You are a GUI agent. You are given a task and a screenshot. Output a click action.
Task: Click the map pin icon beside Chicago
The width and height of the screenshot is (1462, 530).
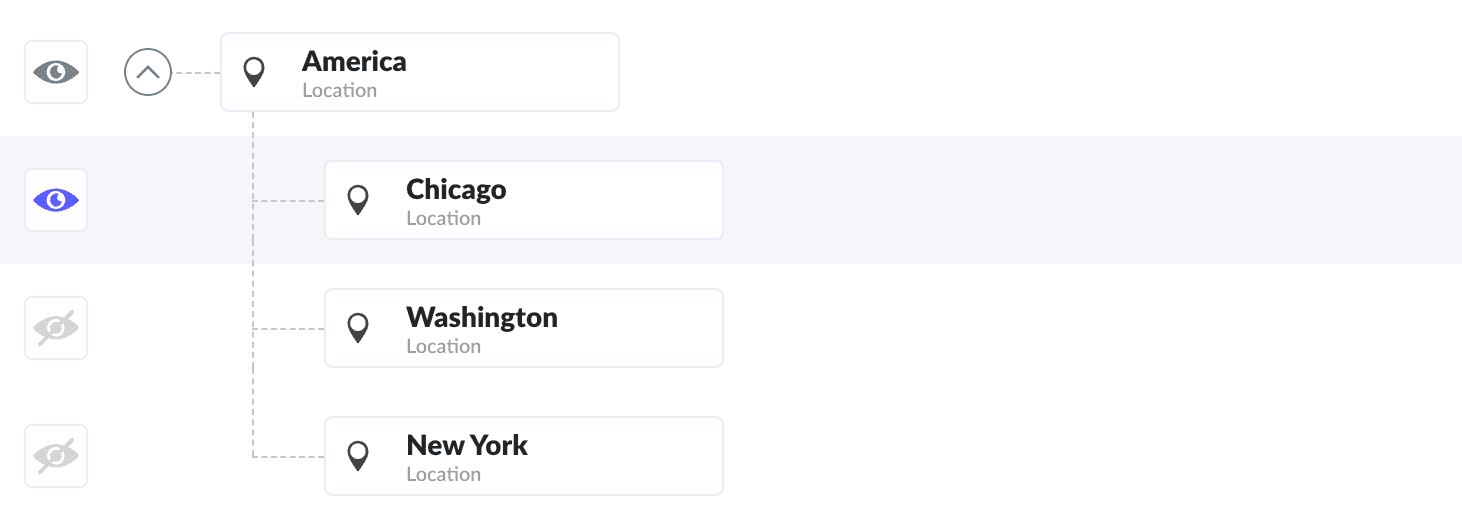pos(358,200)
